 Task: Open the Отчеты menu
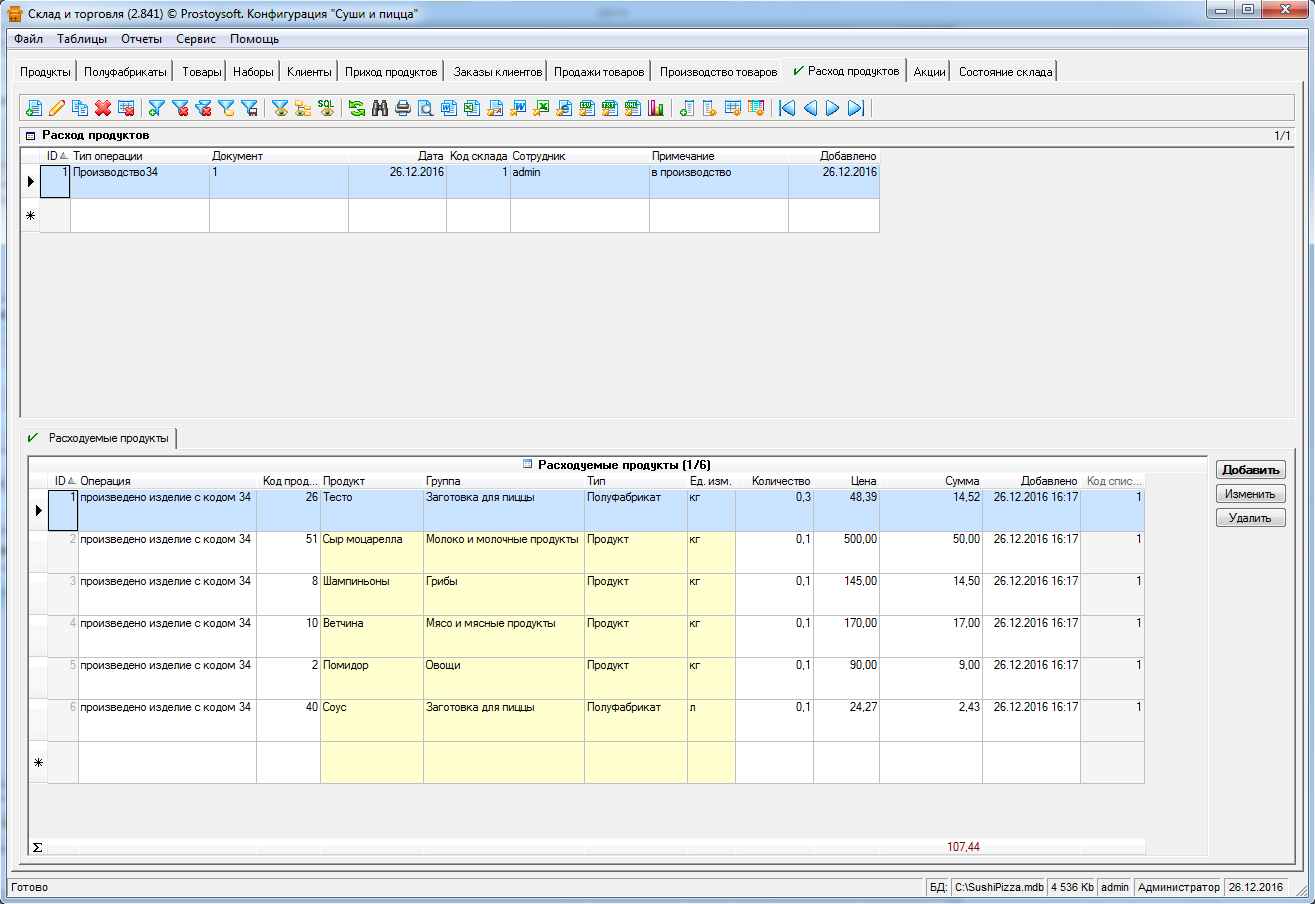pyautogui.click(x=141, y=39)
